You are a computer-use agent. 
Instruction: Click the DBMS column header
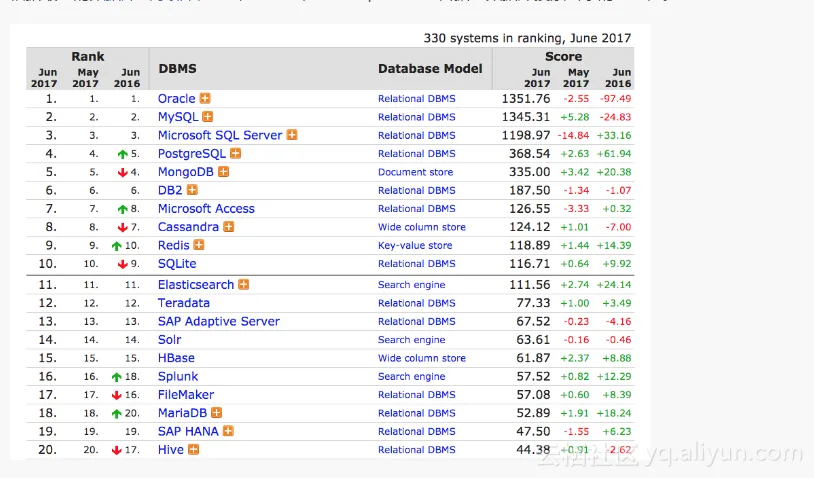tap(178, 69)
